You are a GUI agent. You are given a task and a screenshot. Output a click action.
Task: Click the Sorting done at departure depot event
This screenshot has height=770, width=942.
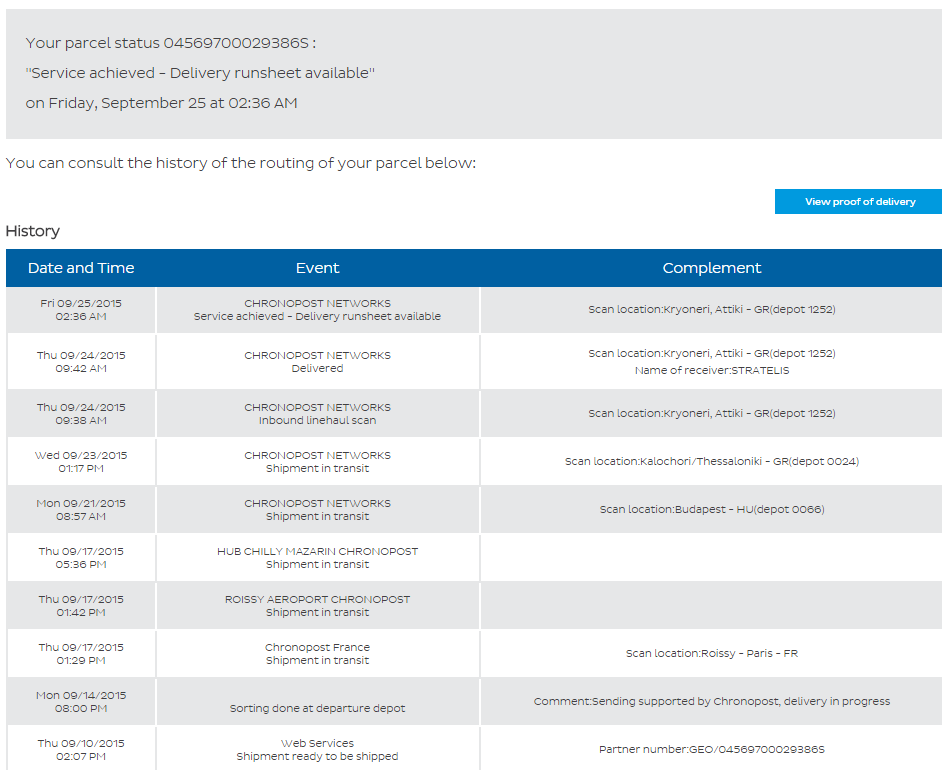(x=317, y=708)
